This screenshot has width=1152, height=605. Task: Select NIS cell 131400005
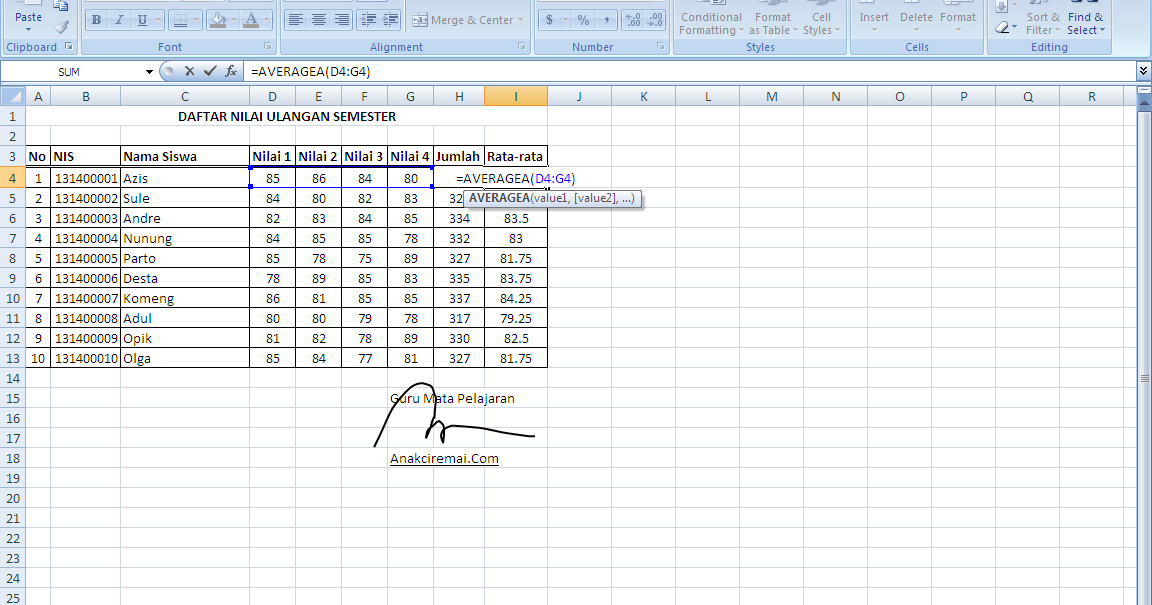point(86,258)
